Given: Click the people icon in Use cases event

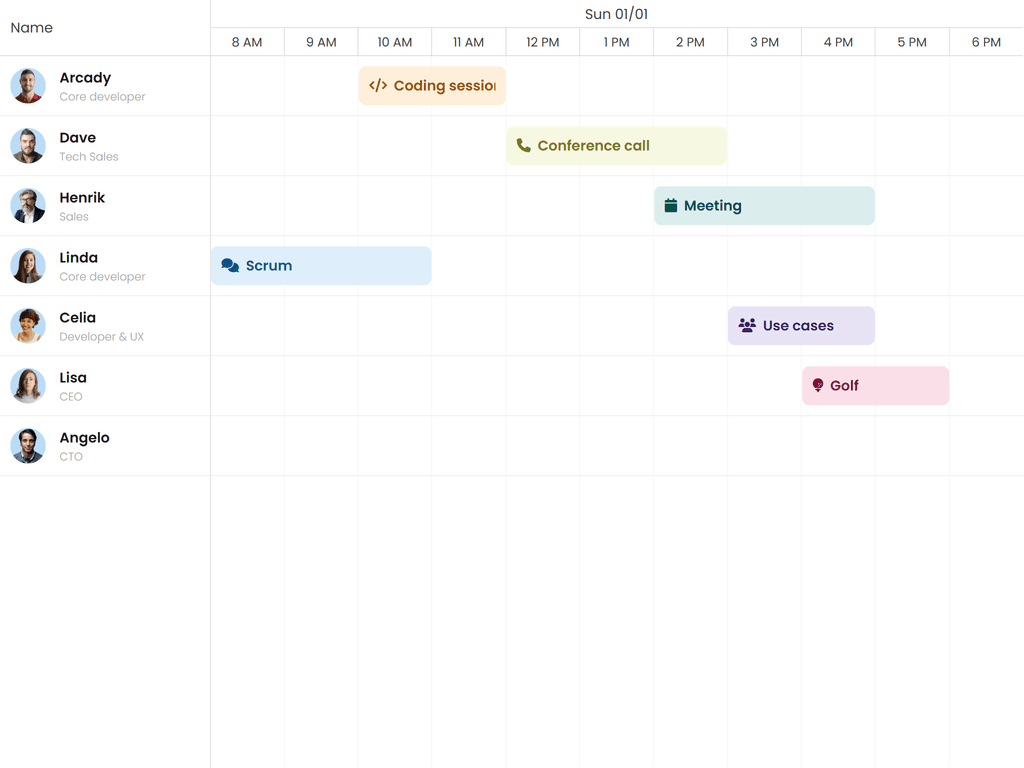Looking at the screenshot, I should [x=747, y=326].
